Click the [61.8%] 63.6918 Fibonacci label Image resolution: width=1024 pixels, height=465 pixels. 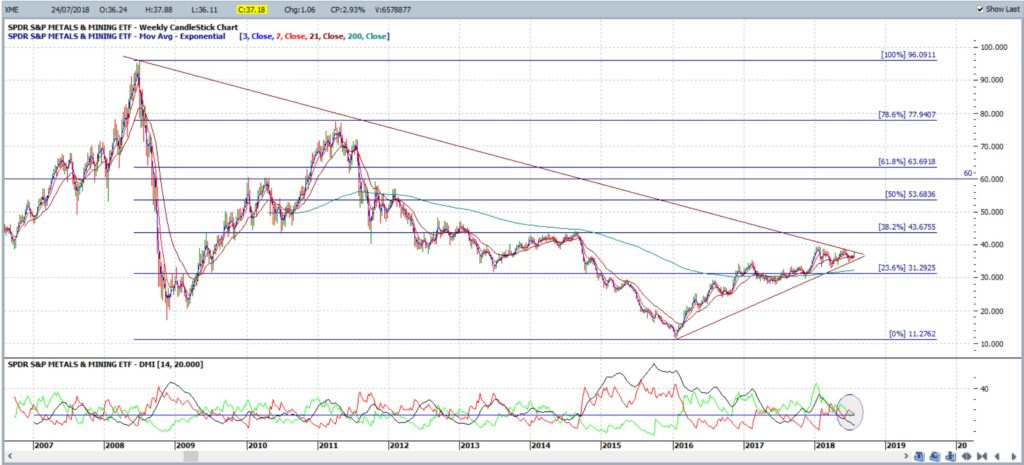click(x=908, y=162)
